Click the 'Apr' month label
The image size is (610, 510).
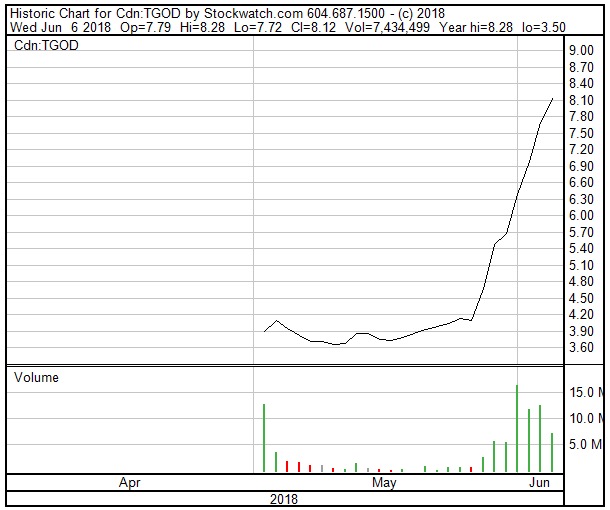click(129, 483)
